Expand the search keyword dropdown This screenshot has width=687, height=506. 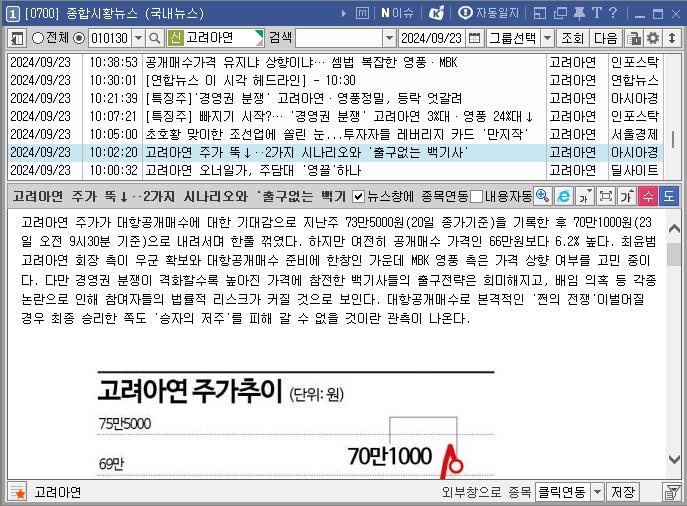pyautogui.click(x=389, y=38)
